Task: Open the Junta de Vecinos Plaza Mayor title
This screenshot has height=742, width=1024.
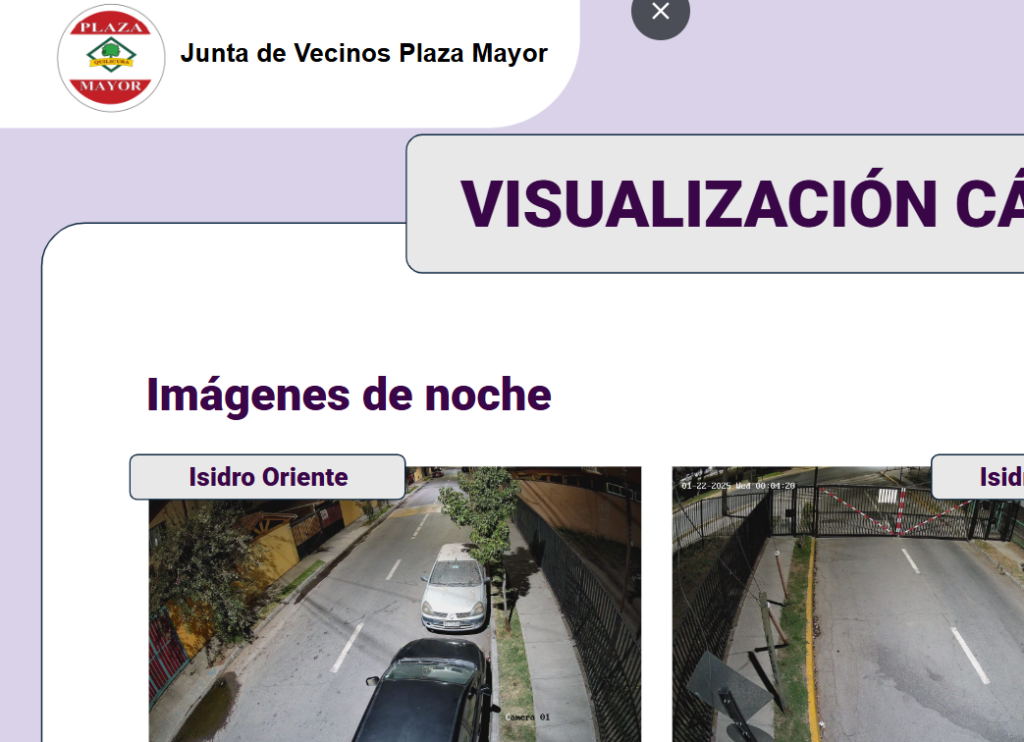Action: coord(363,53)
